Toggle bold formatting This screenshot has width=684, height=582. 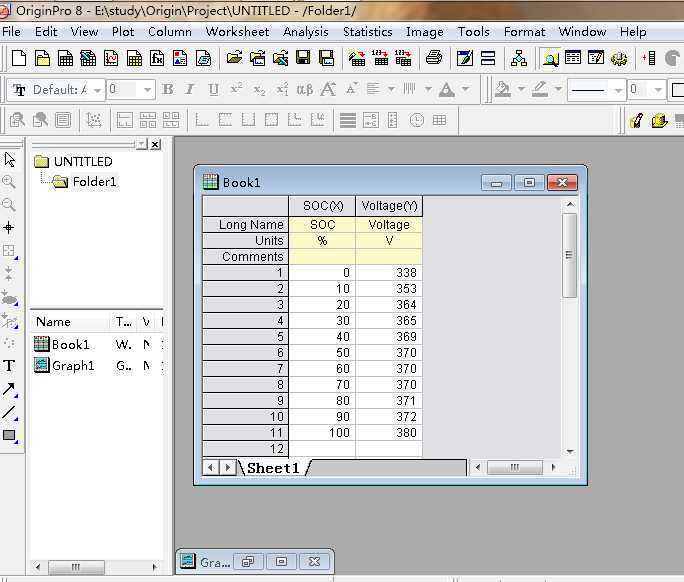point(168,89)
